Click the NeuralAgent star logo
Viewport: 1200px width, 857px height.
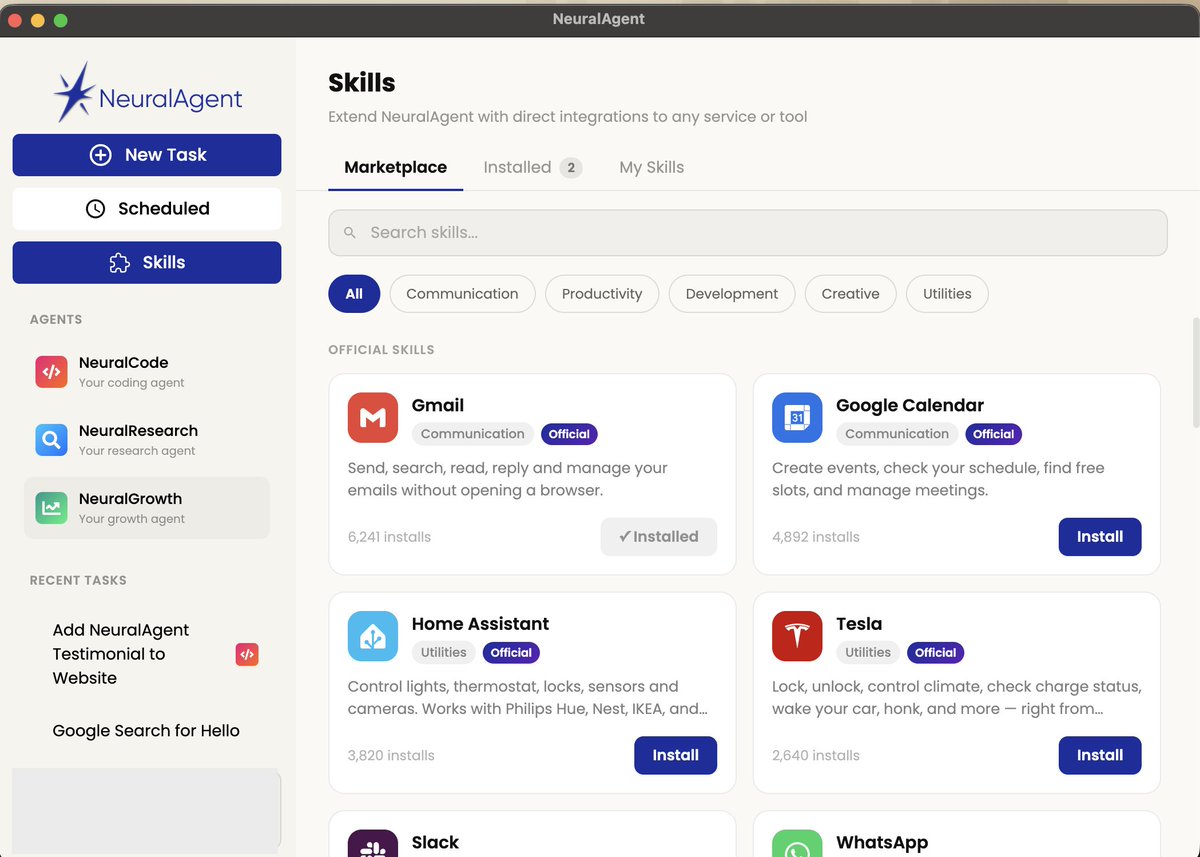click(72, 92)
